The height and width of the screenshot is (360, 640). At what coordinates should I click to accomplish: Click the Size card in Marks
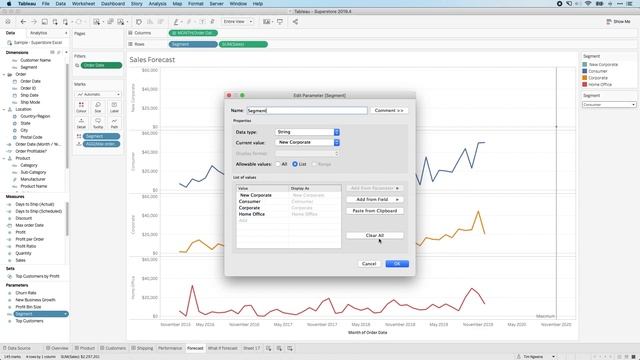tap(98, 107)
